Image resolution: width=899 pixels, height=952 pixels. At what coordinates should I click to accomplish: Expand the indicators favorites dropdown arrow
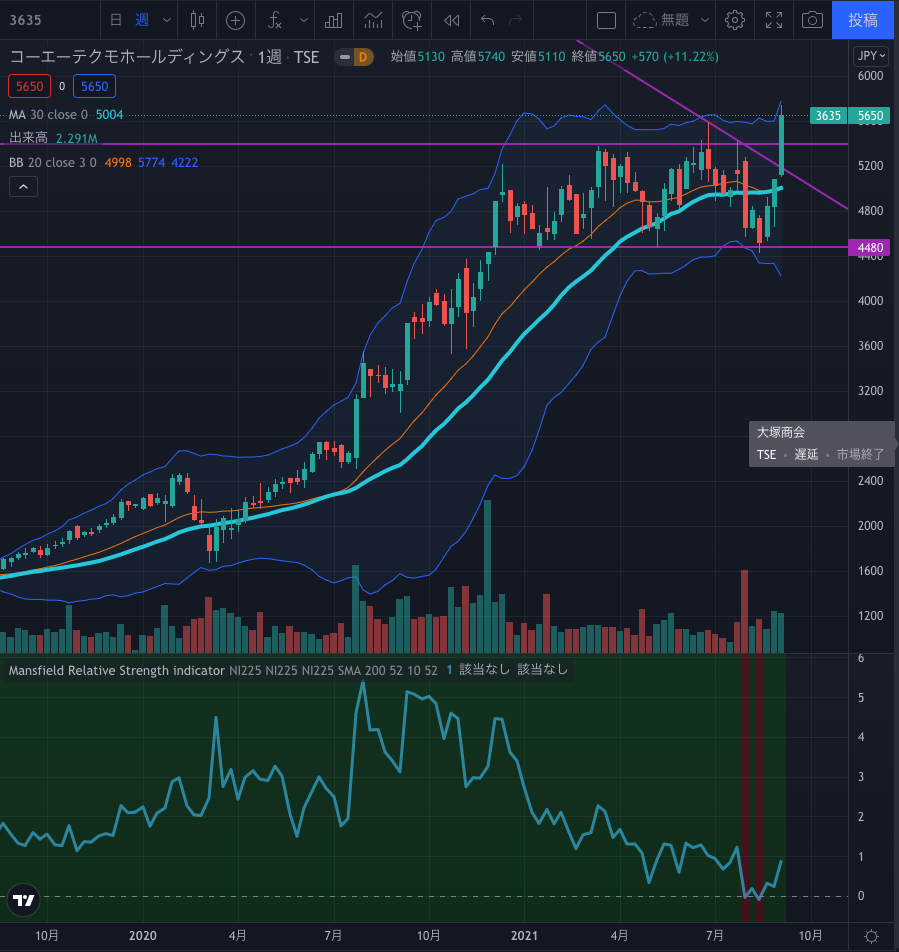(x=304, y=20)
